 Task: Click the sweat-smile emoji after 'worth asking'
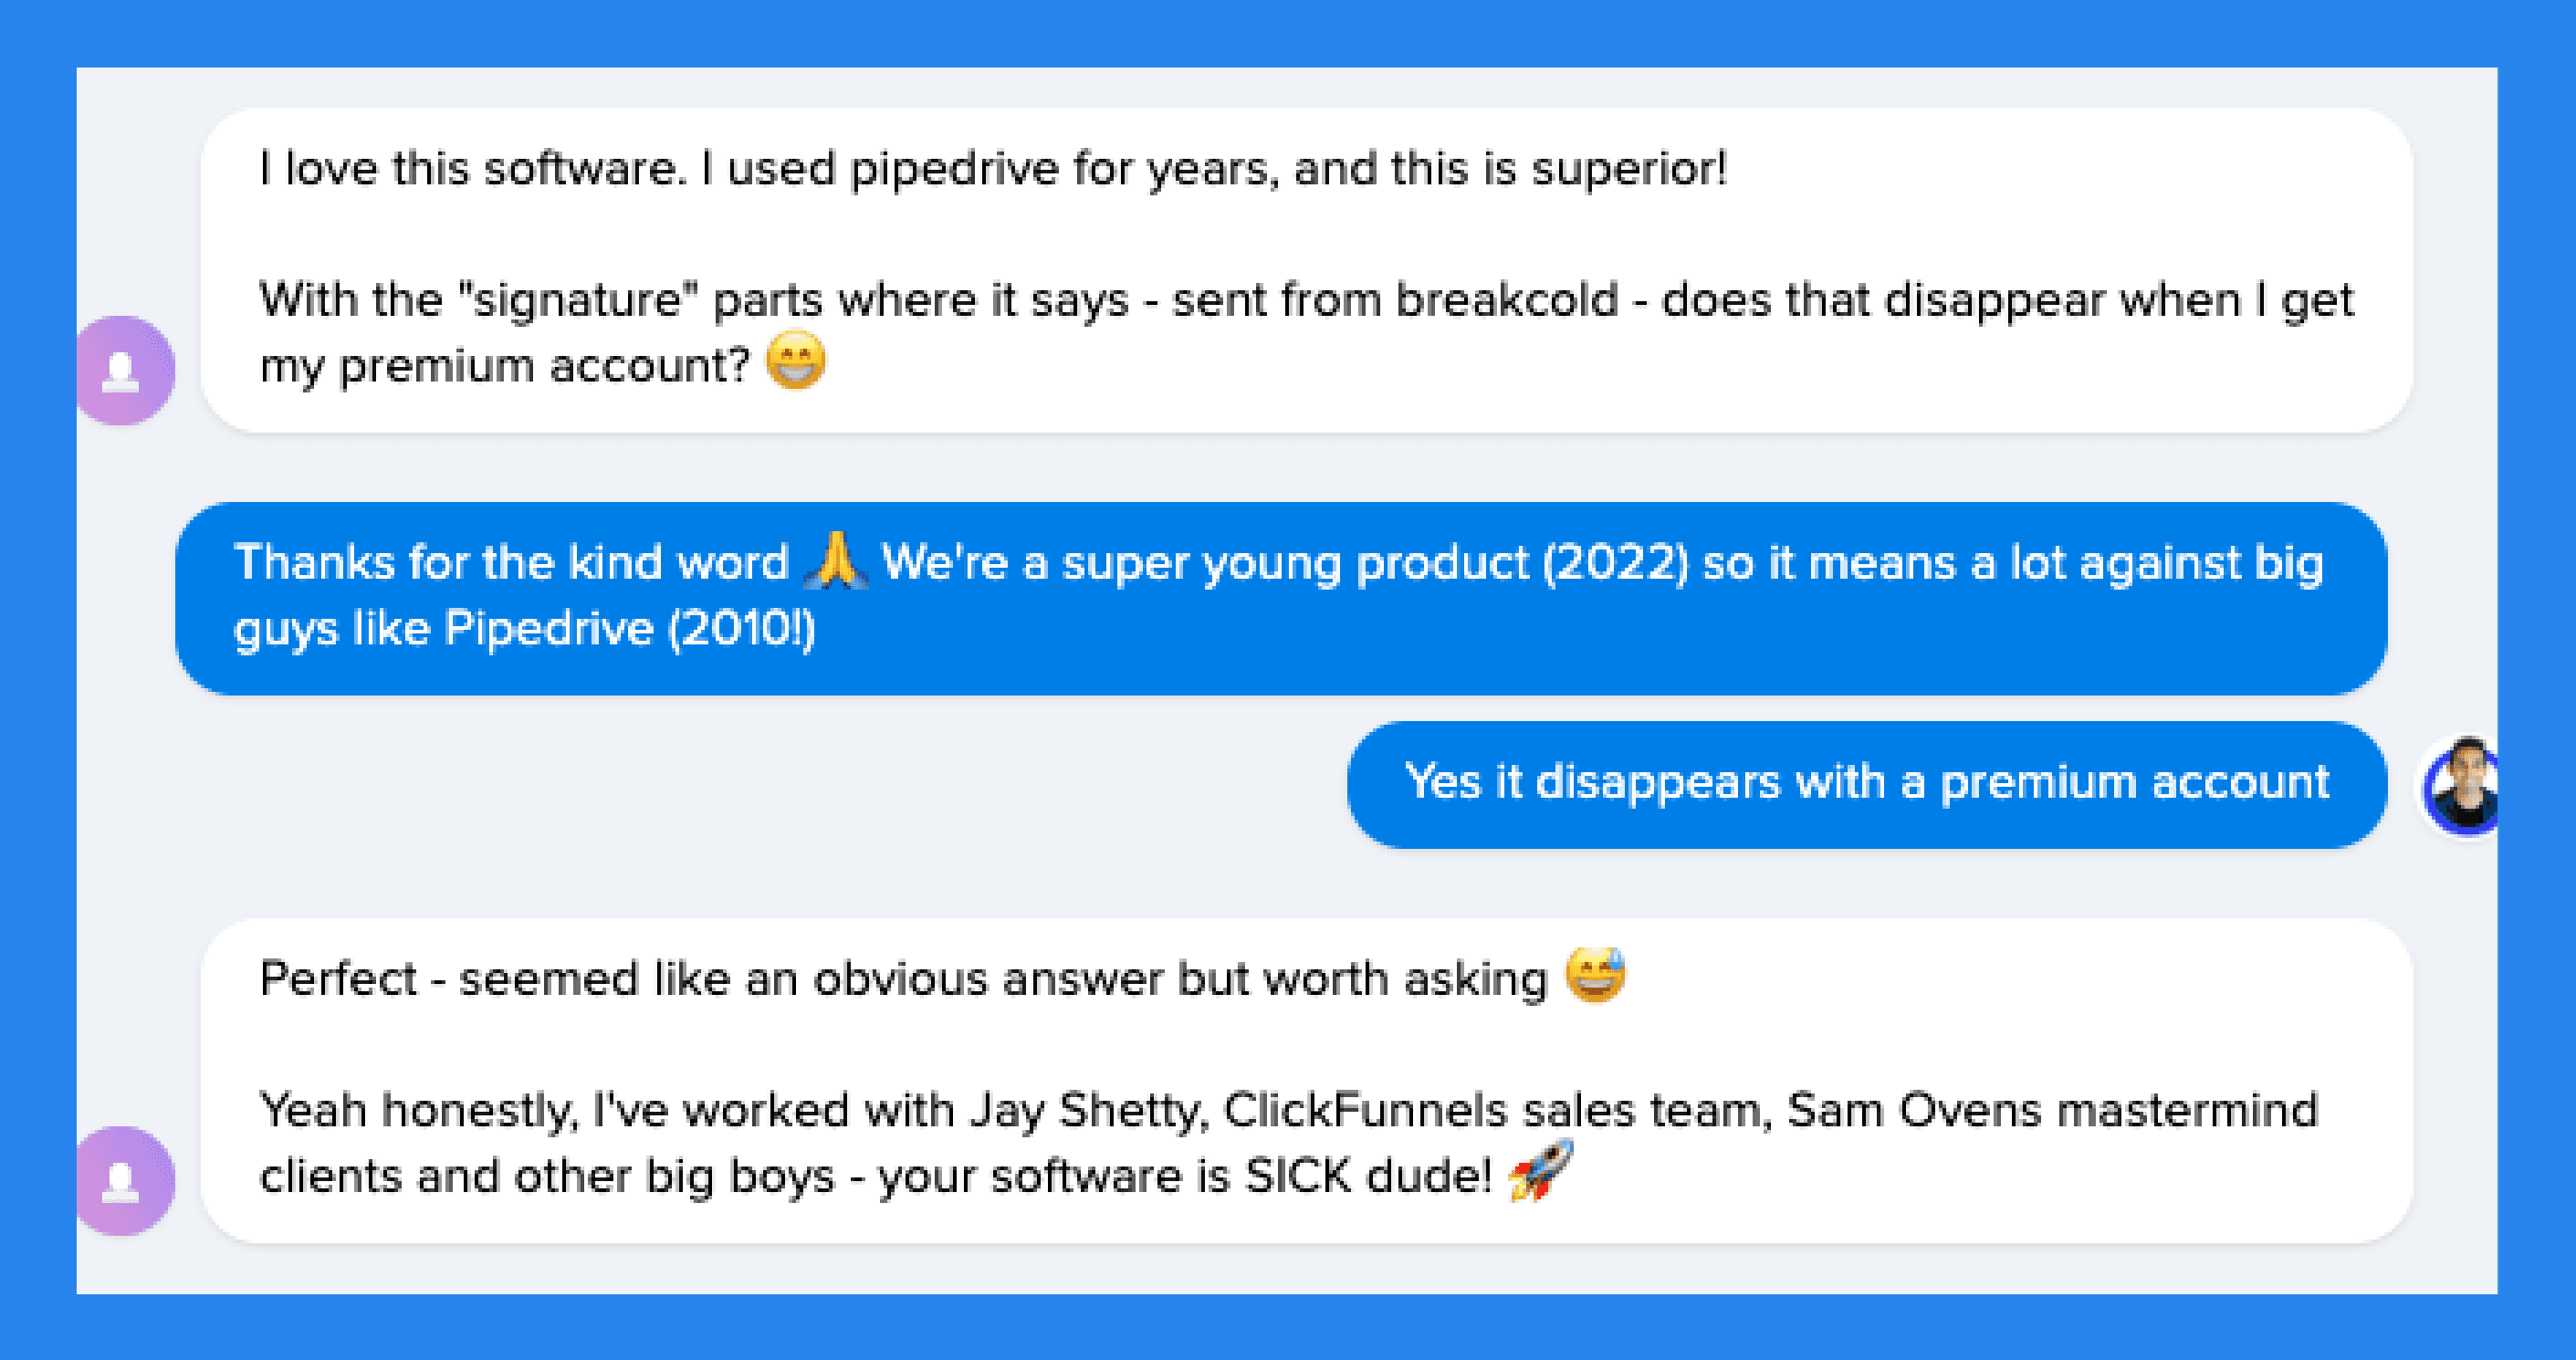click(1595, 975)
